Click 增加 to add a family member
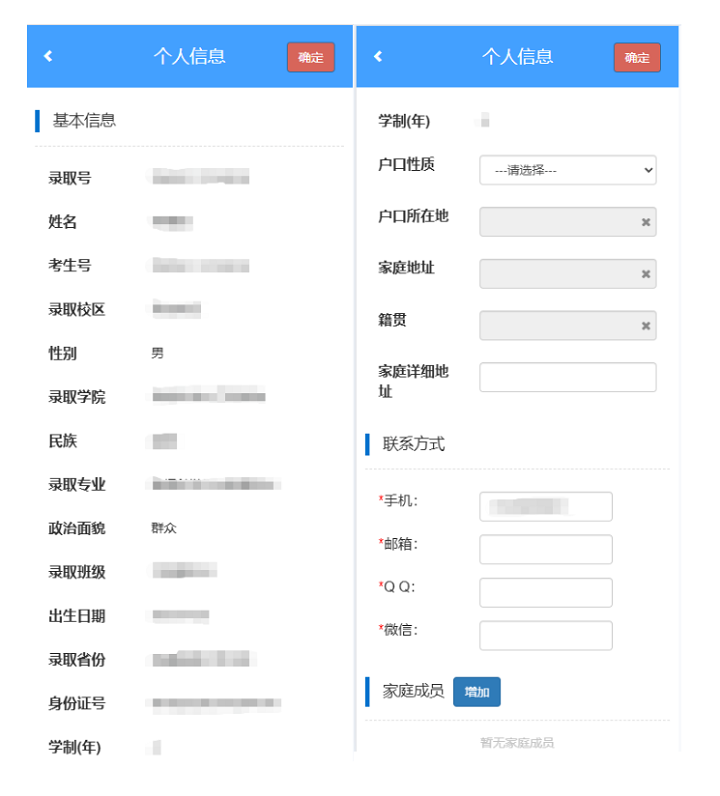The height and width of the screenshot is (796, 720). click(x=476, y=692)
